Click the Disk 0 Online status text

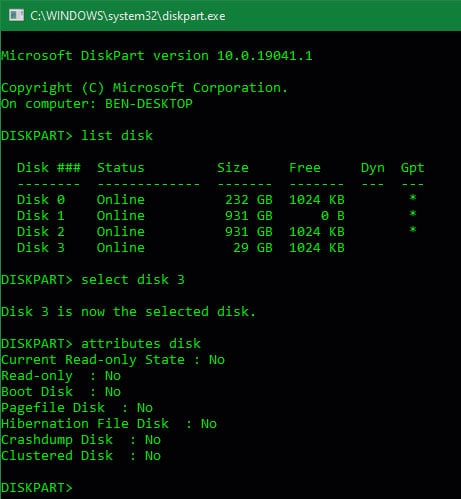coord(121,200)
